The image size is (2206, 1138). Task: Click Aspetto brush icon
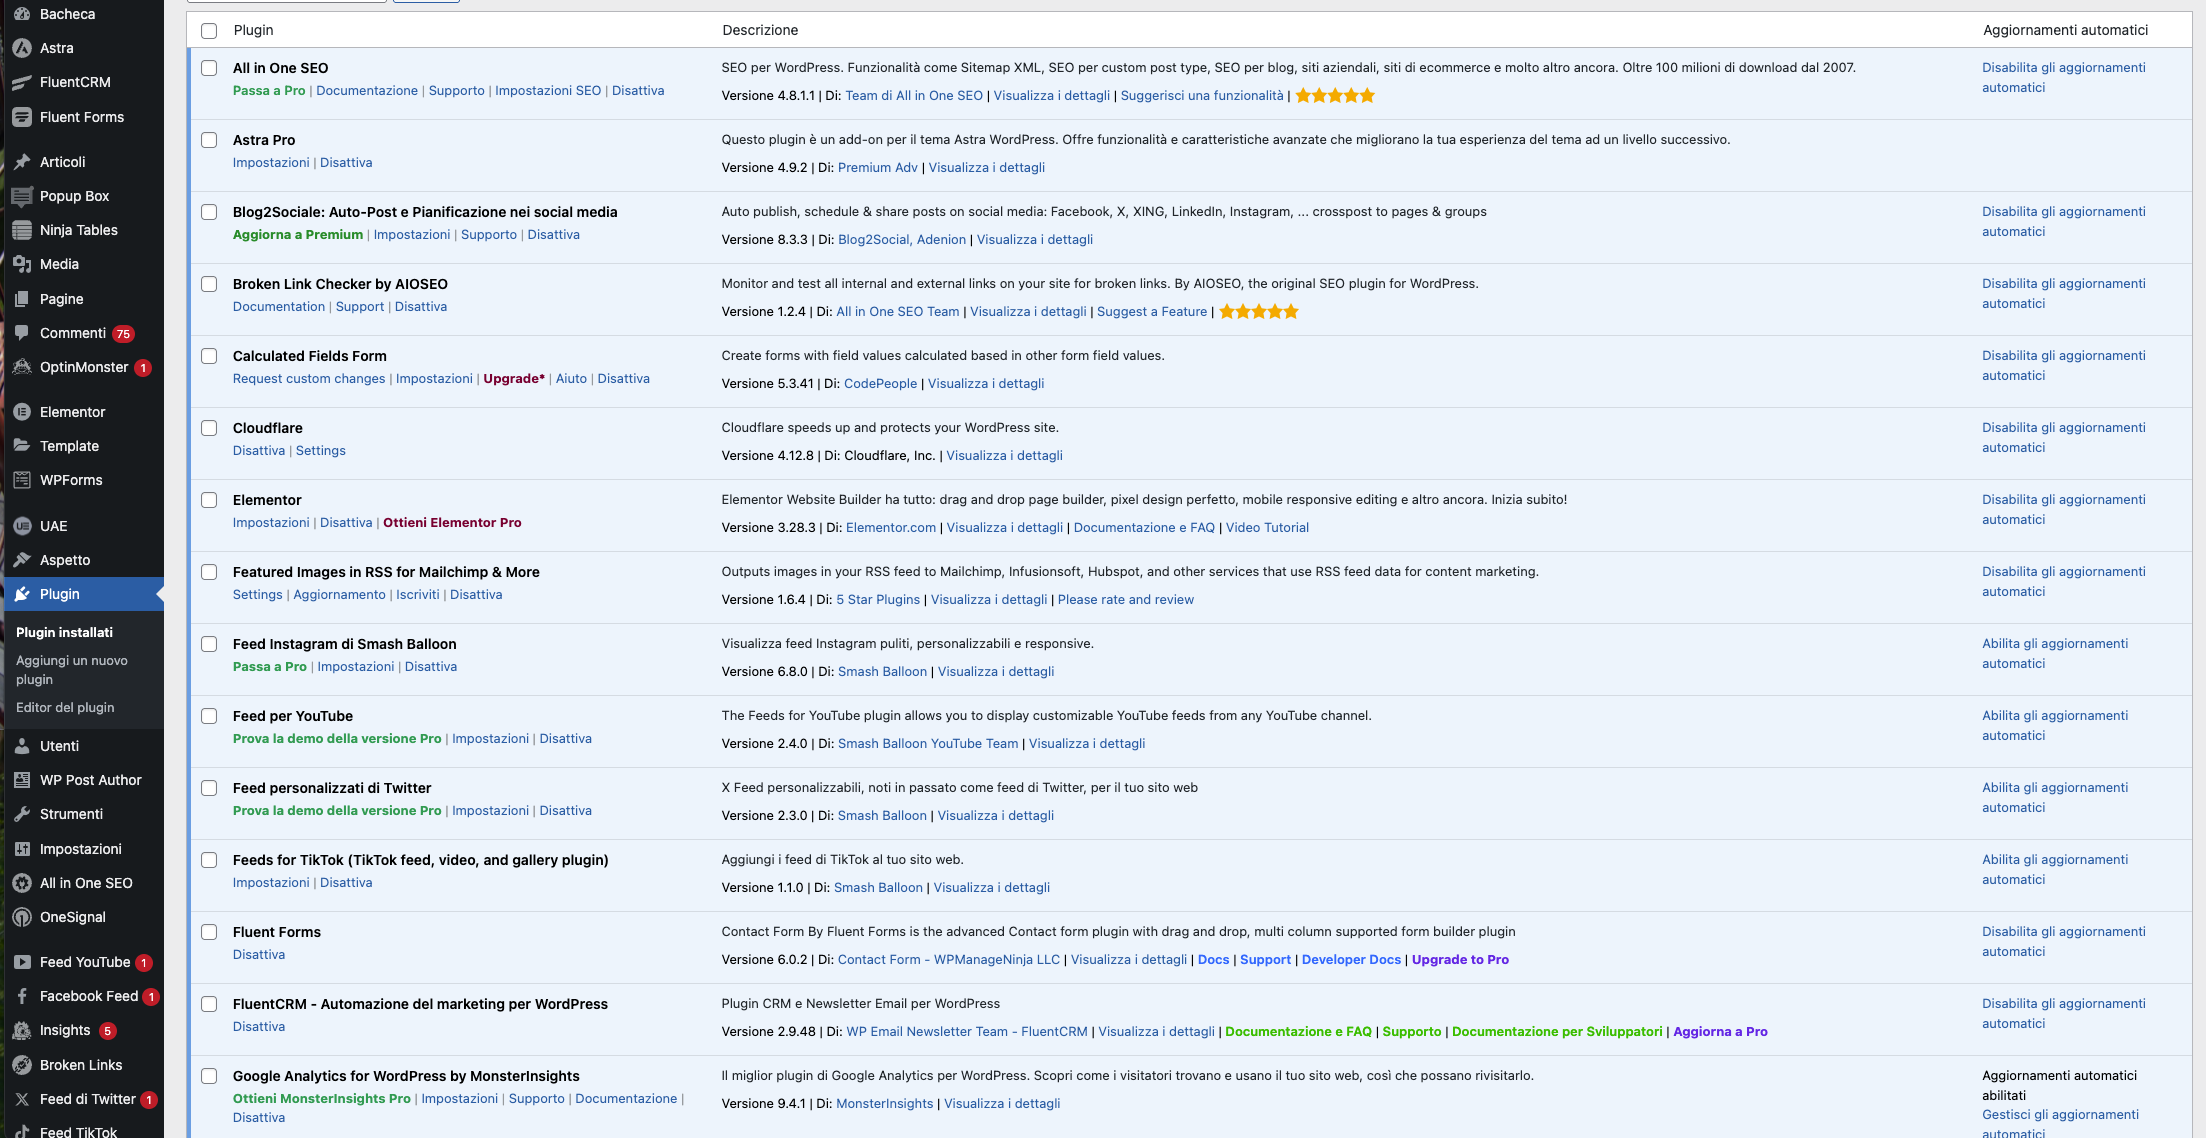click(x=22, y=560)
